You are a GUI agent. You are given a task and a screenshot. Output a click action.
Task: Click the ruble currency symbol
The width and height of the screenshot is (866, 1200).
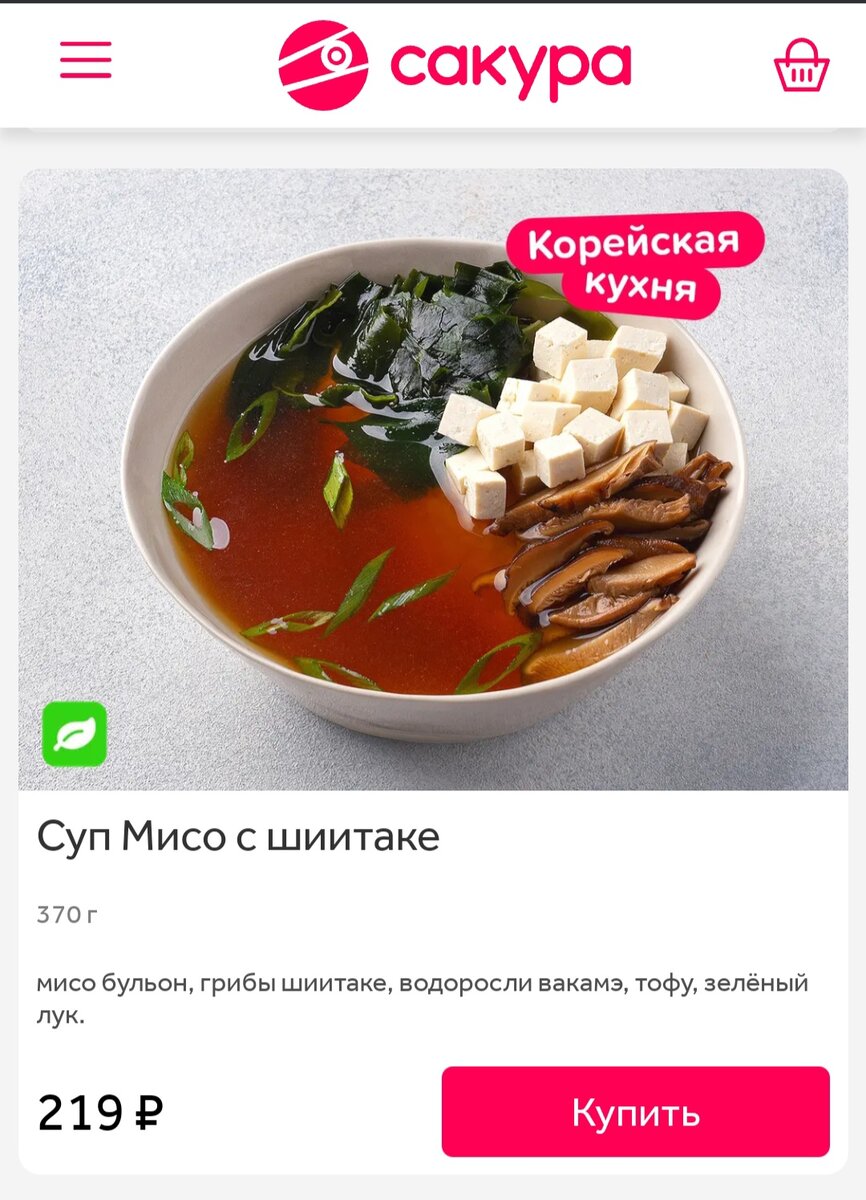[x=148, y=1111]
